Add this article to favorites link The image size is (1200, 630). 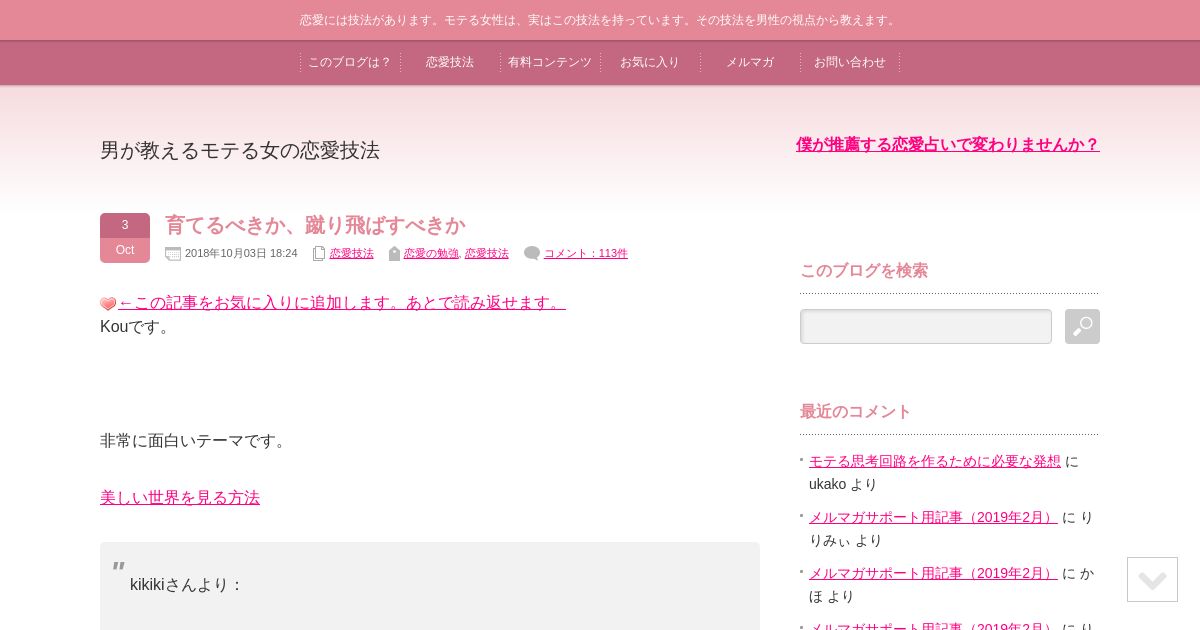click(x=342, y=302)
